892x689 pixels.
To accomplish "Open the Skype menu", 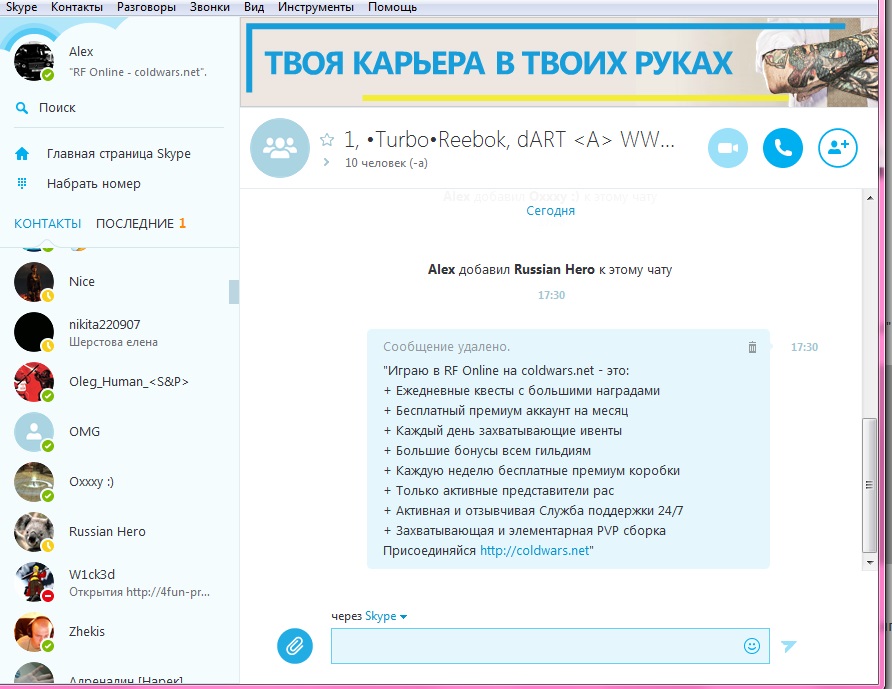I will point(22,7).
